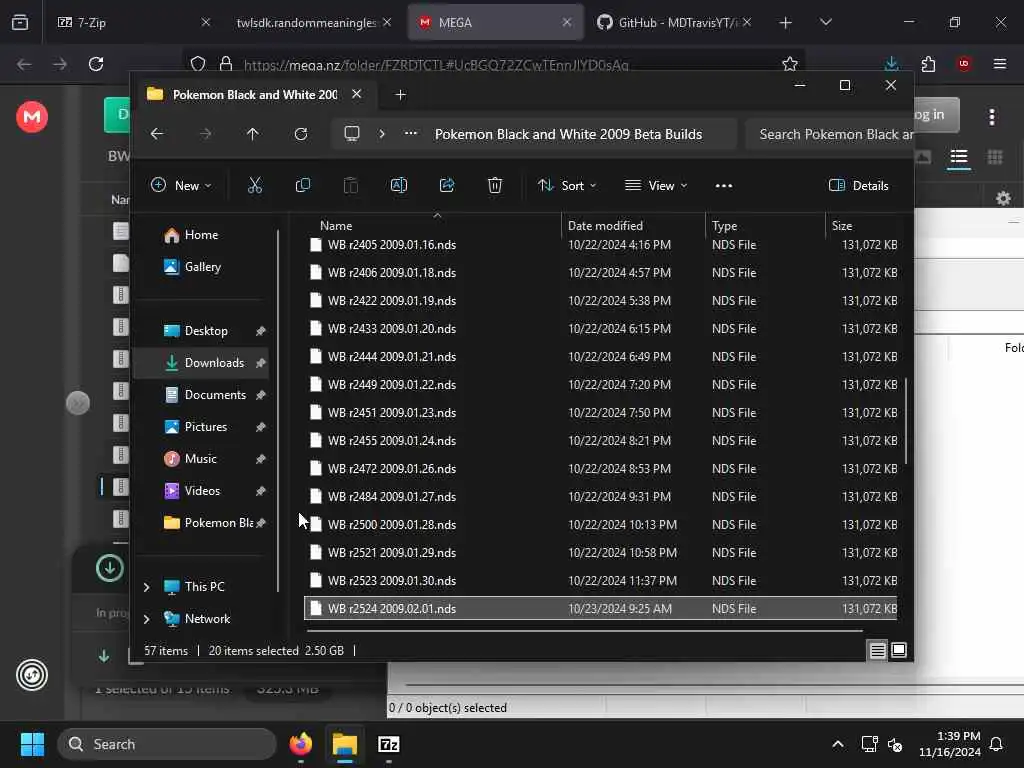The height and width of the screenshot is (768, 1024).
Task: Sort files by the Type column header
Action: click(724, 225)
